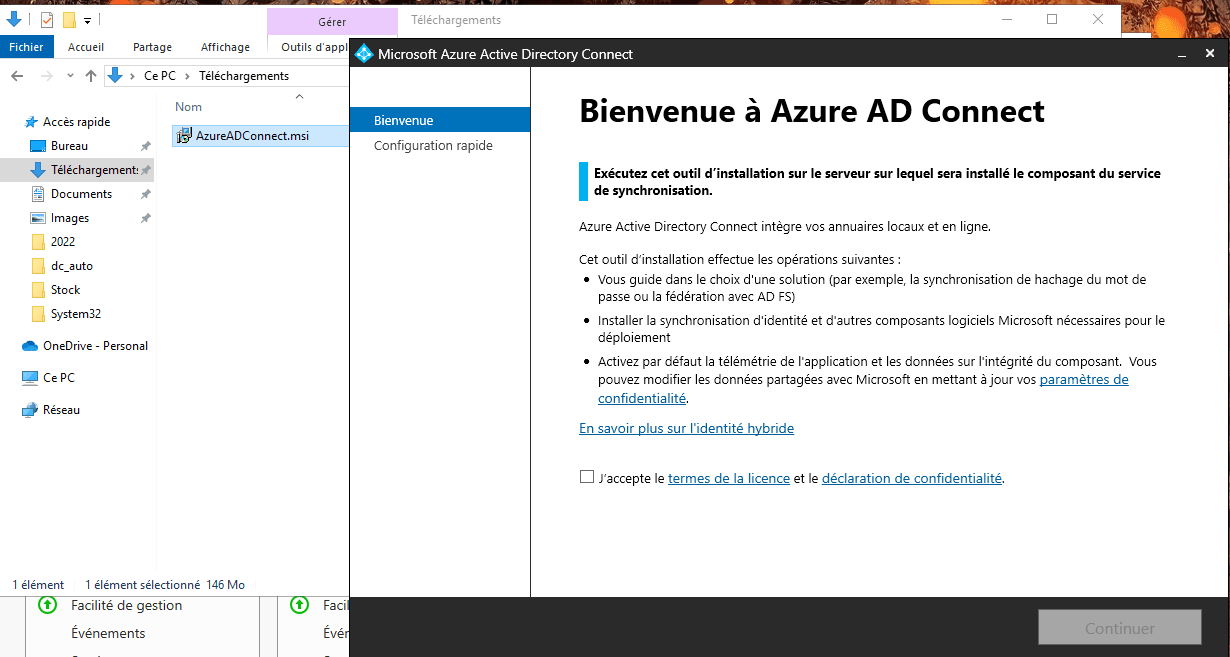Select the Ce PC computer icon in sidebar
Viewport: 1230px width, 657px height.
point(30,378)
